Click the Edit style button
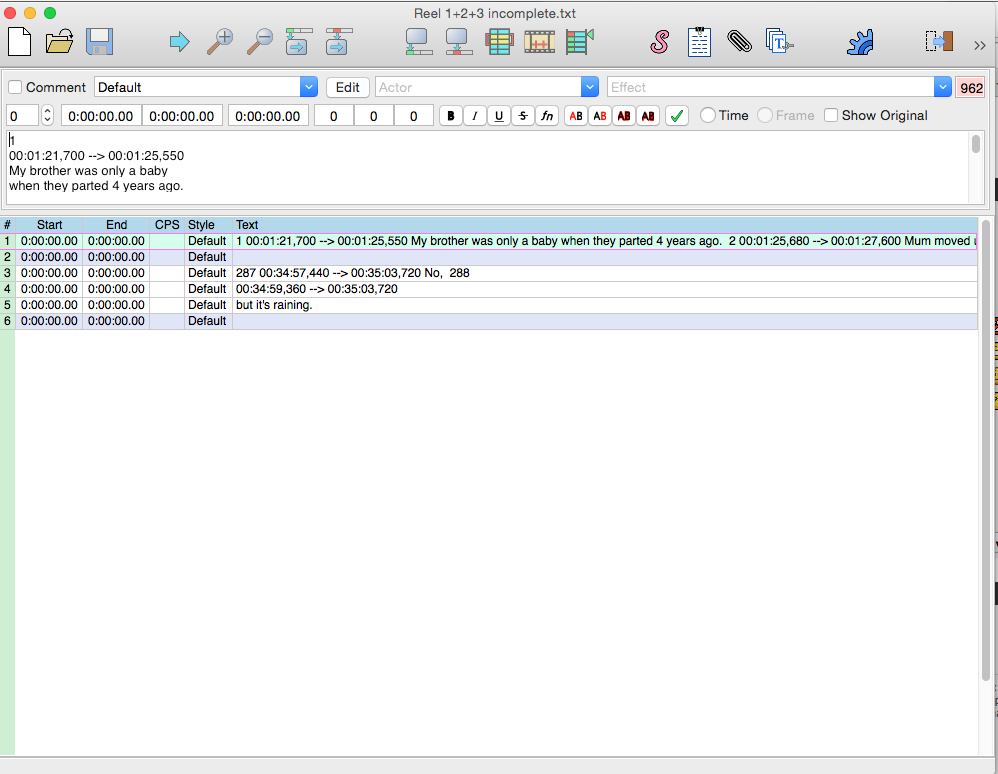998x774 pixels. (348, 87)
